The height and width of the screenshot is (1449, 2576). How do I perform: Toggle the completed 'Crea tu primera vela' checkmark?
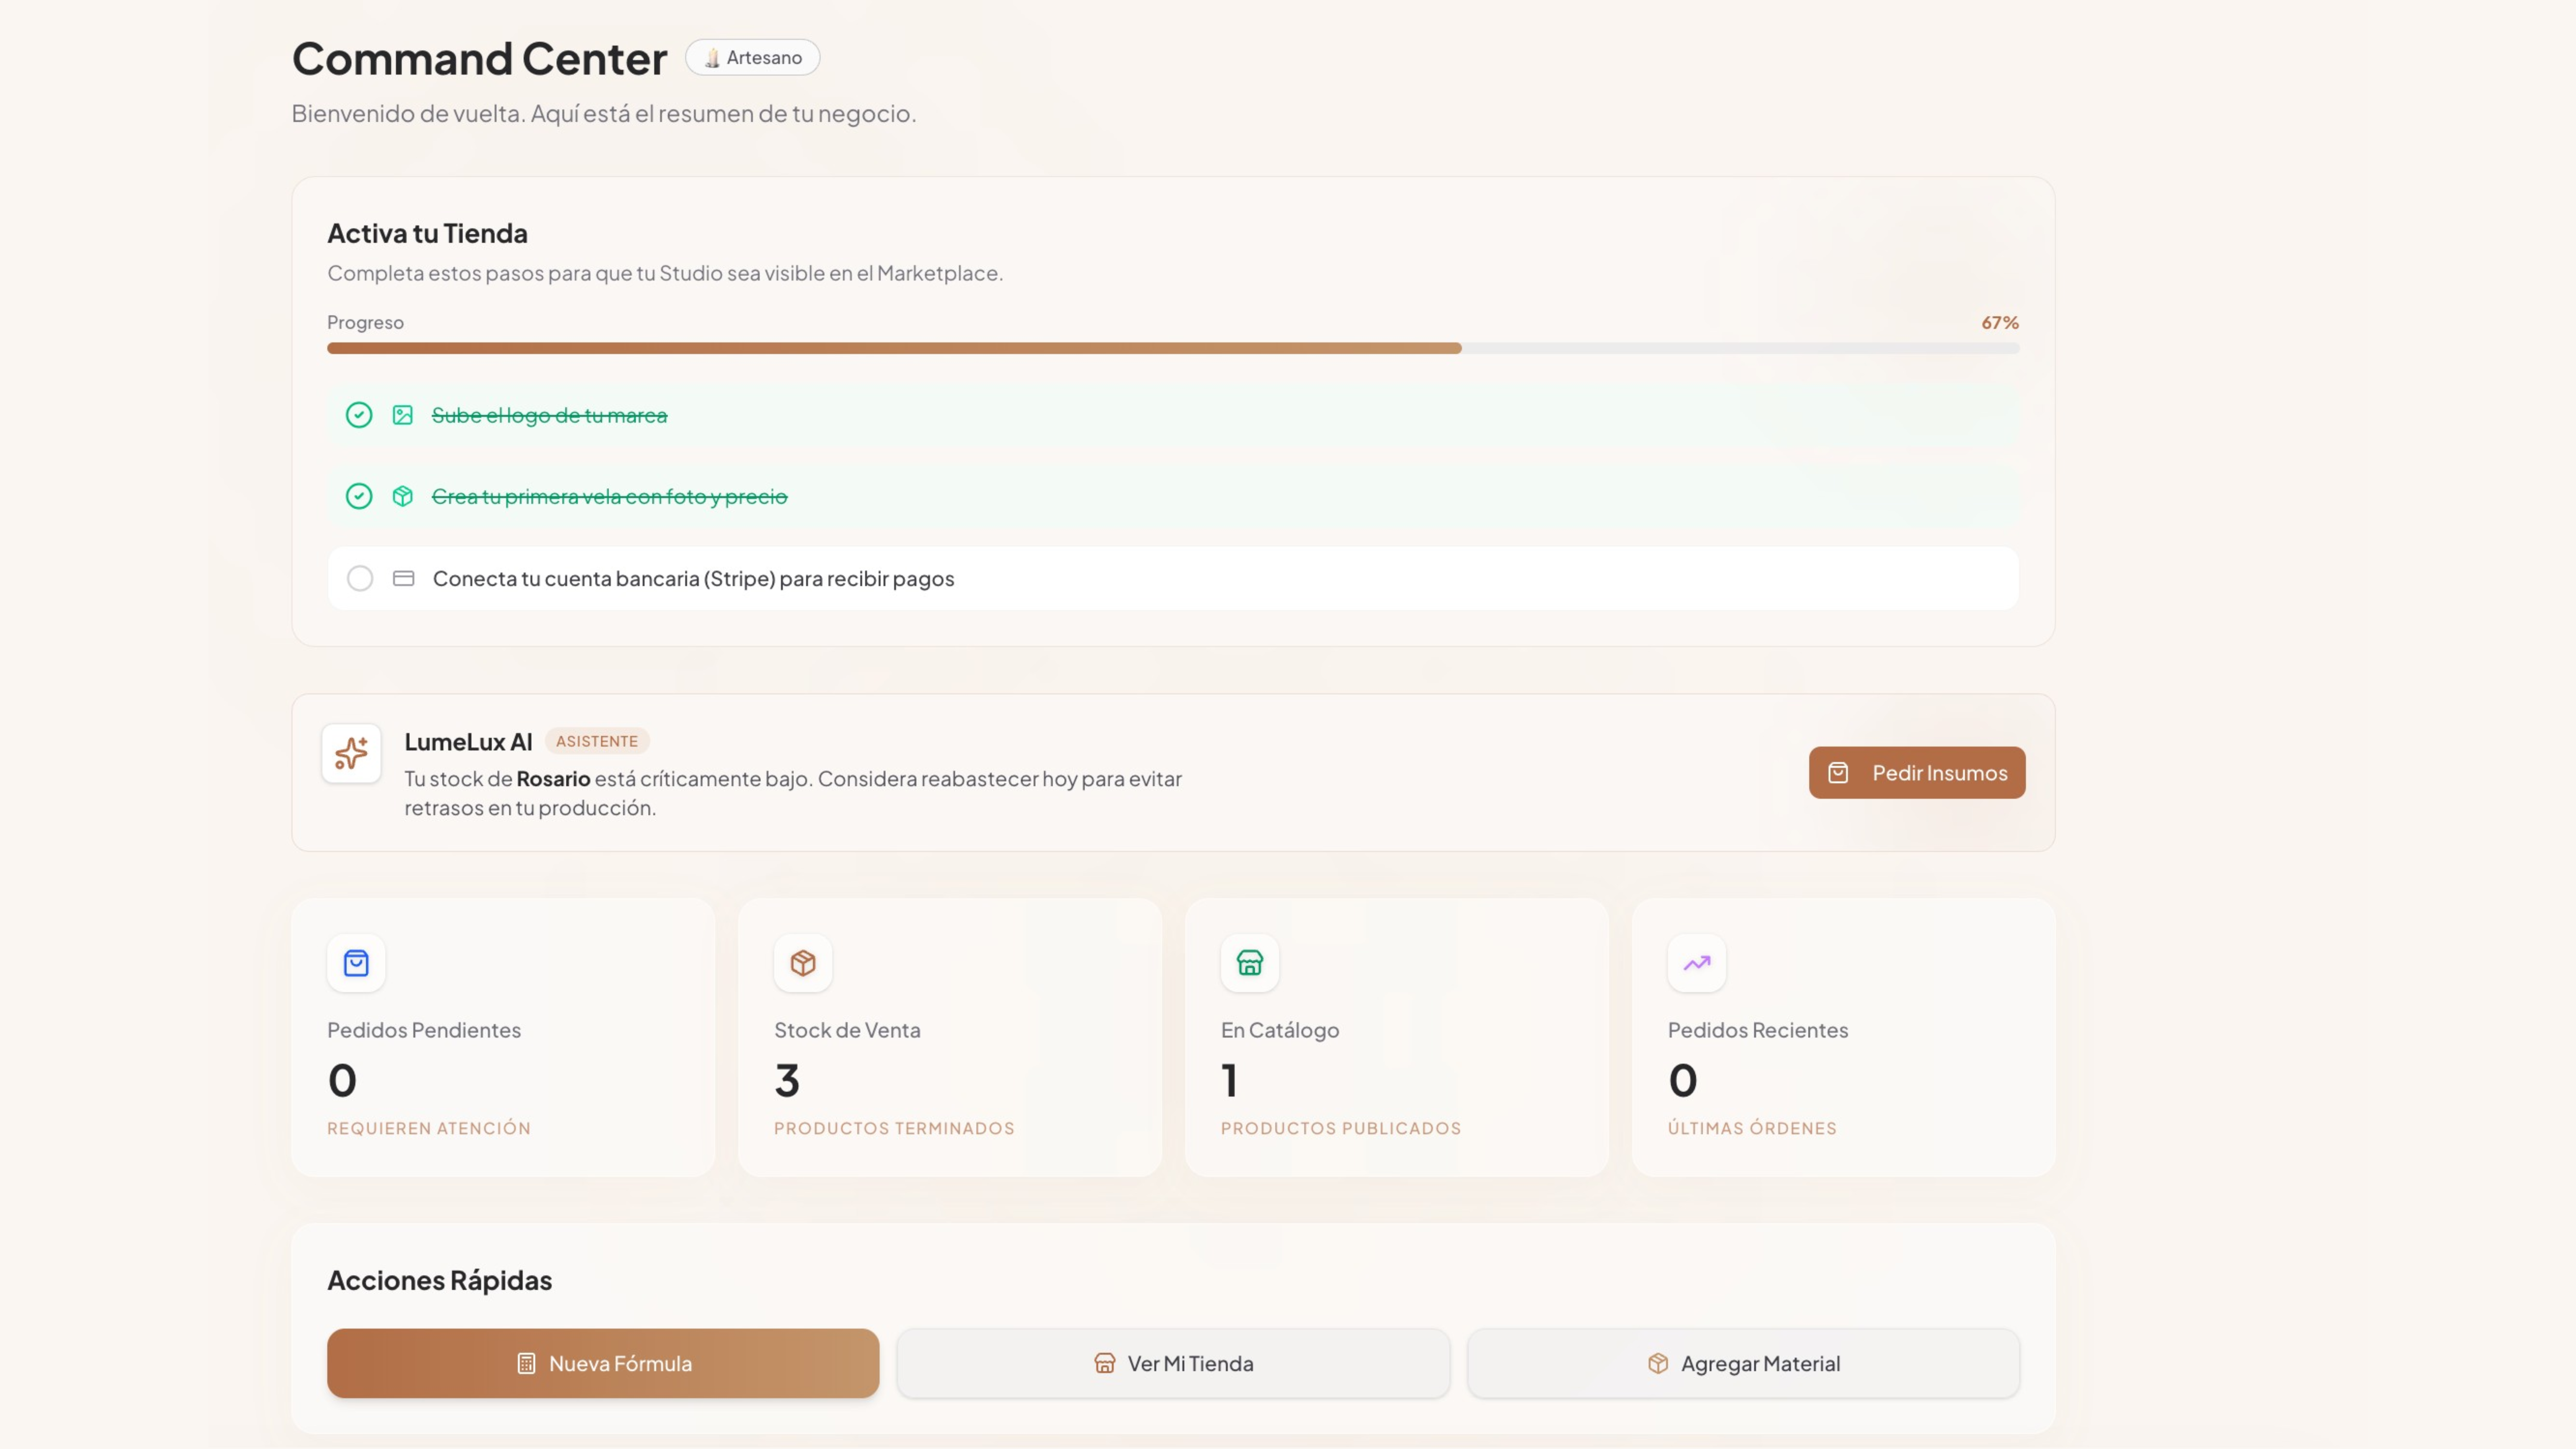pos(359,496)
